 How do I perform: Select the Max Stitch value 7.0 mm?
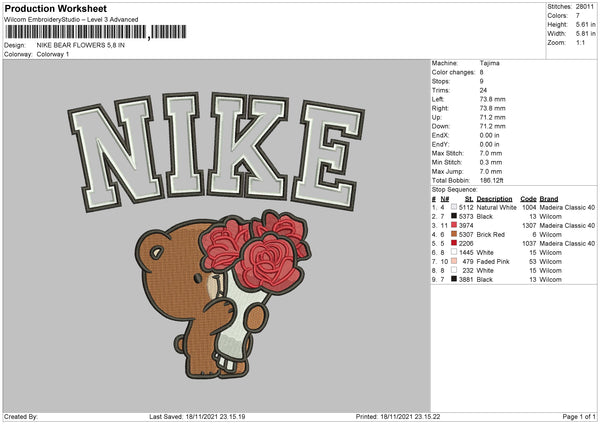point(491,153)
